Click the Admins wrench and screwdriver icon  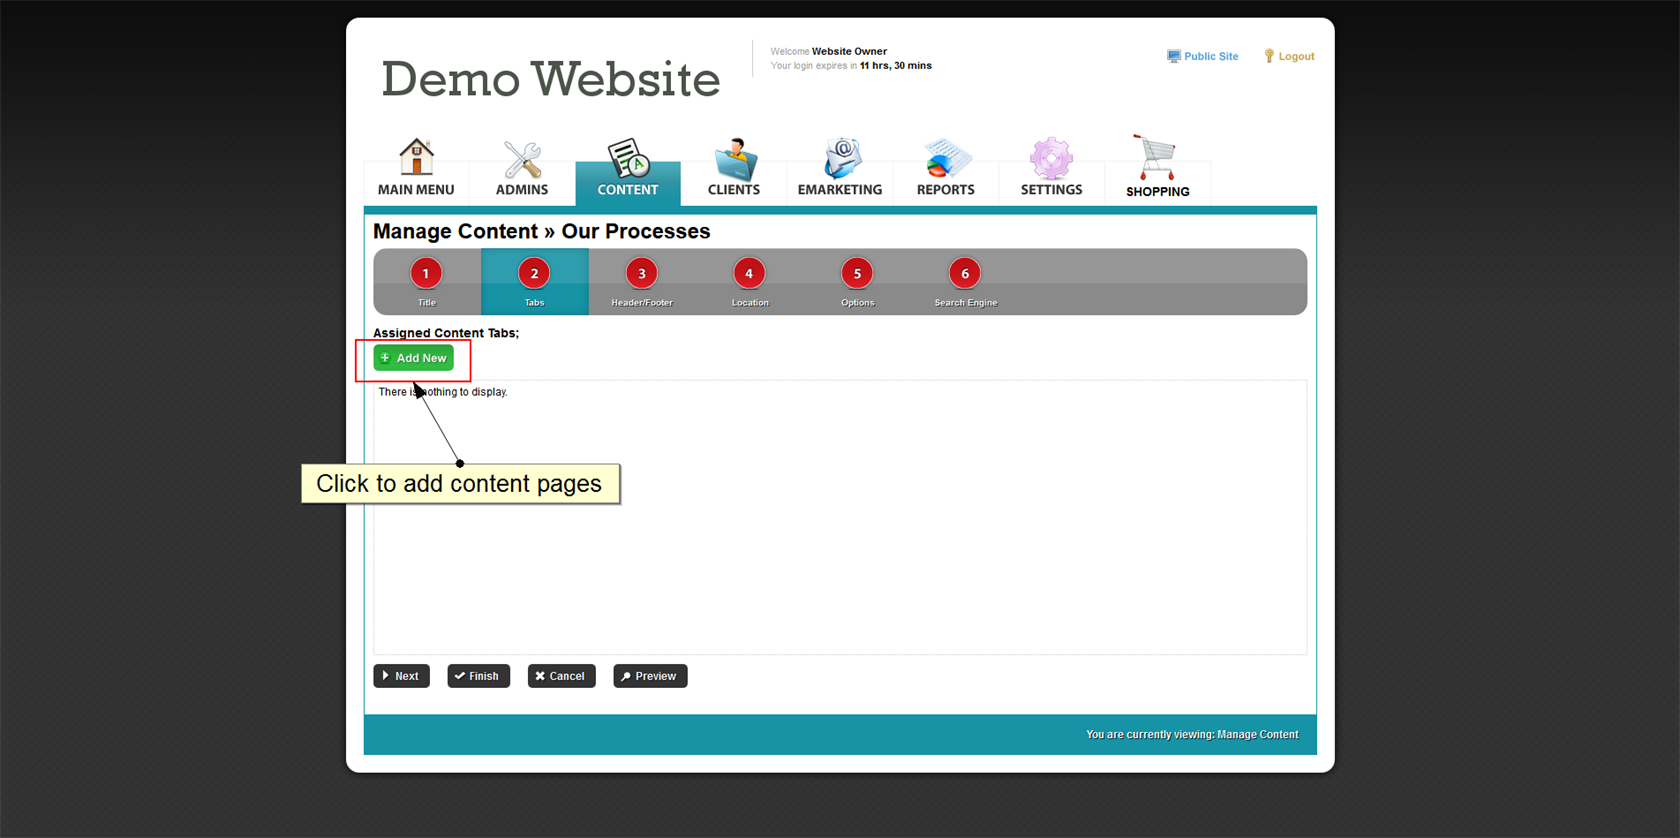click(x=522, y=160)
